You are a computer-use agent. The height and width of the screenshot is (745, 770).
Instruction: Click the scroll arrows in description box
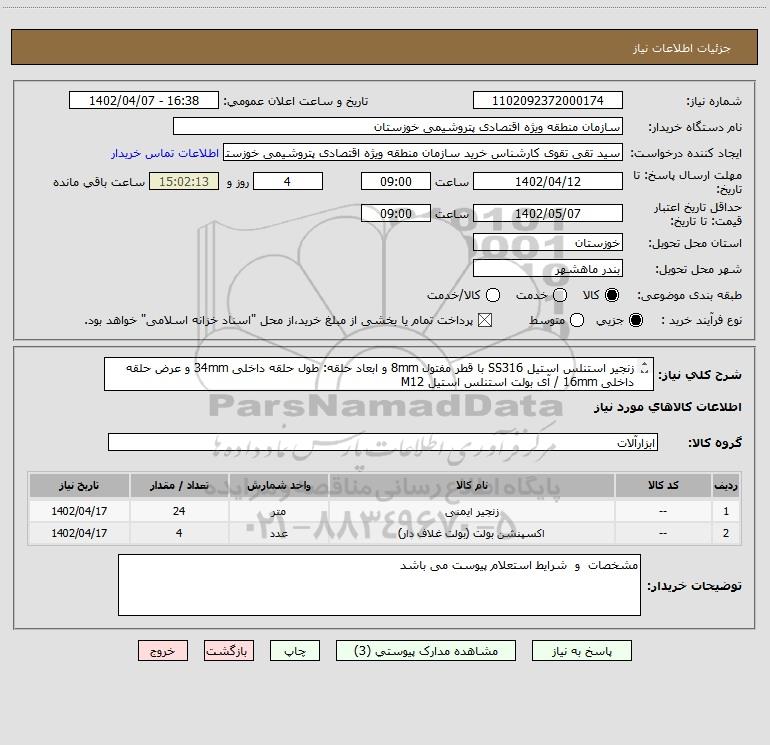pos(645,367)
